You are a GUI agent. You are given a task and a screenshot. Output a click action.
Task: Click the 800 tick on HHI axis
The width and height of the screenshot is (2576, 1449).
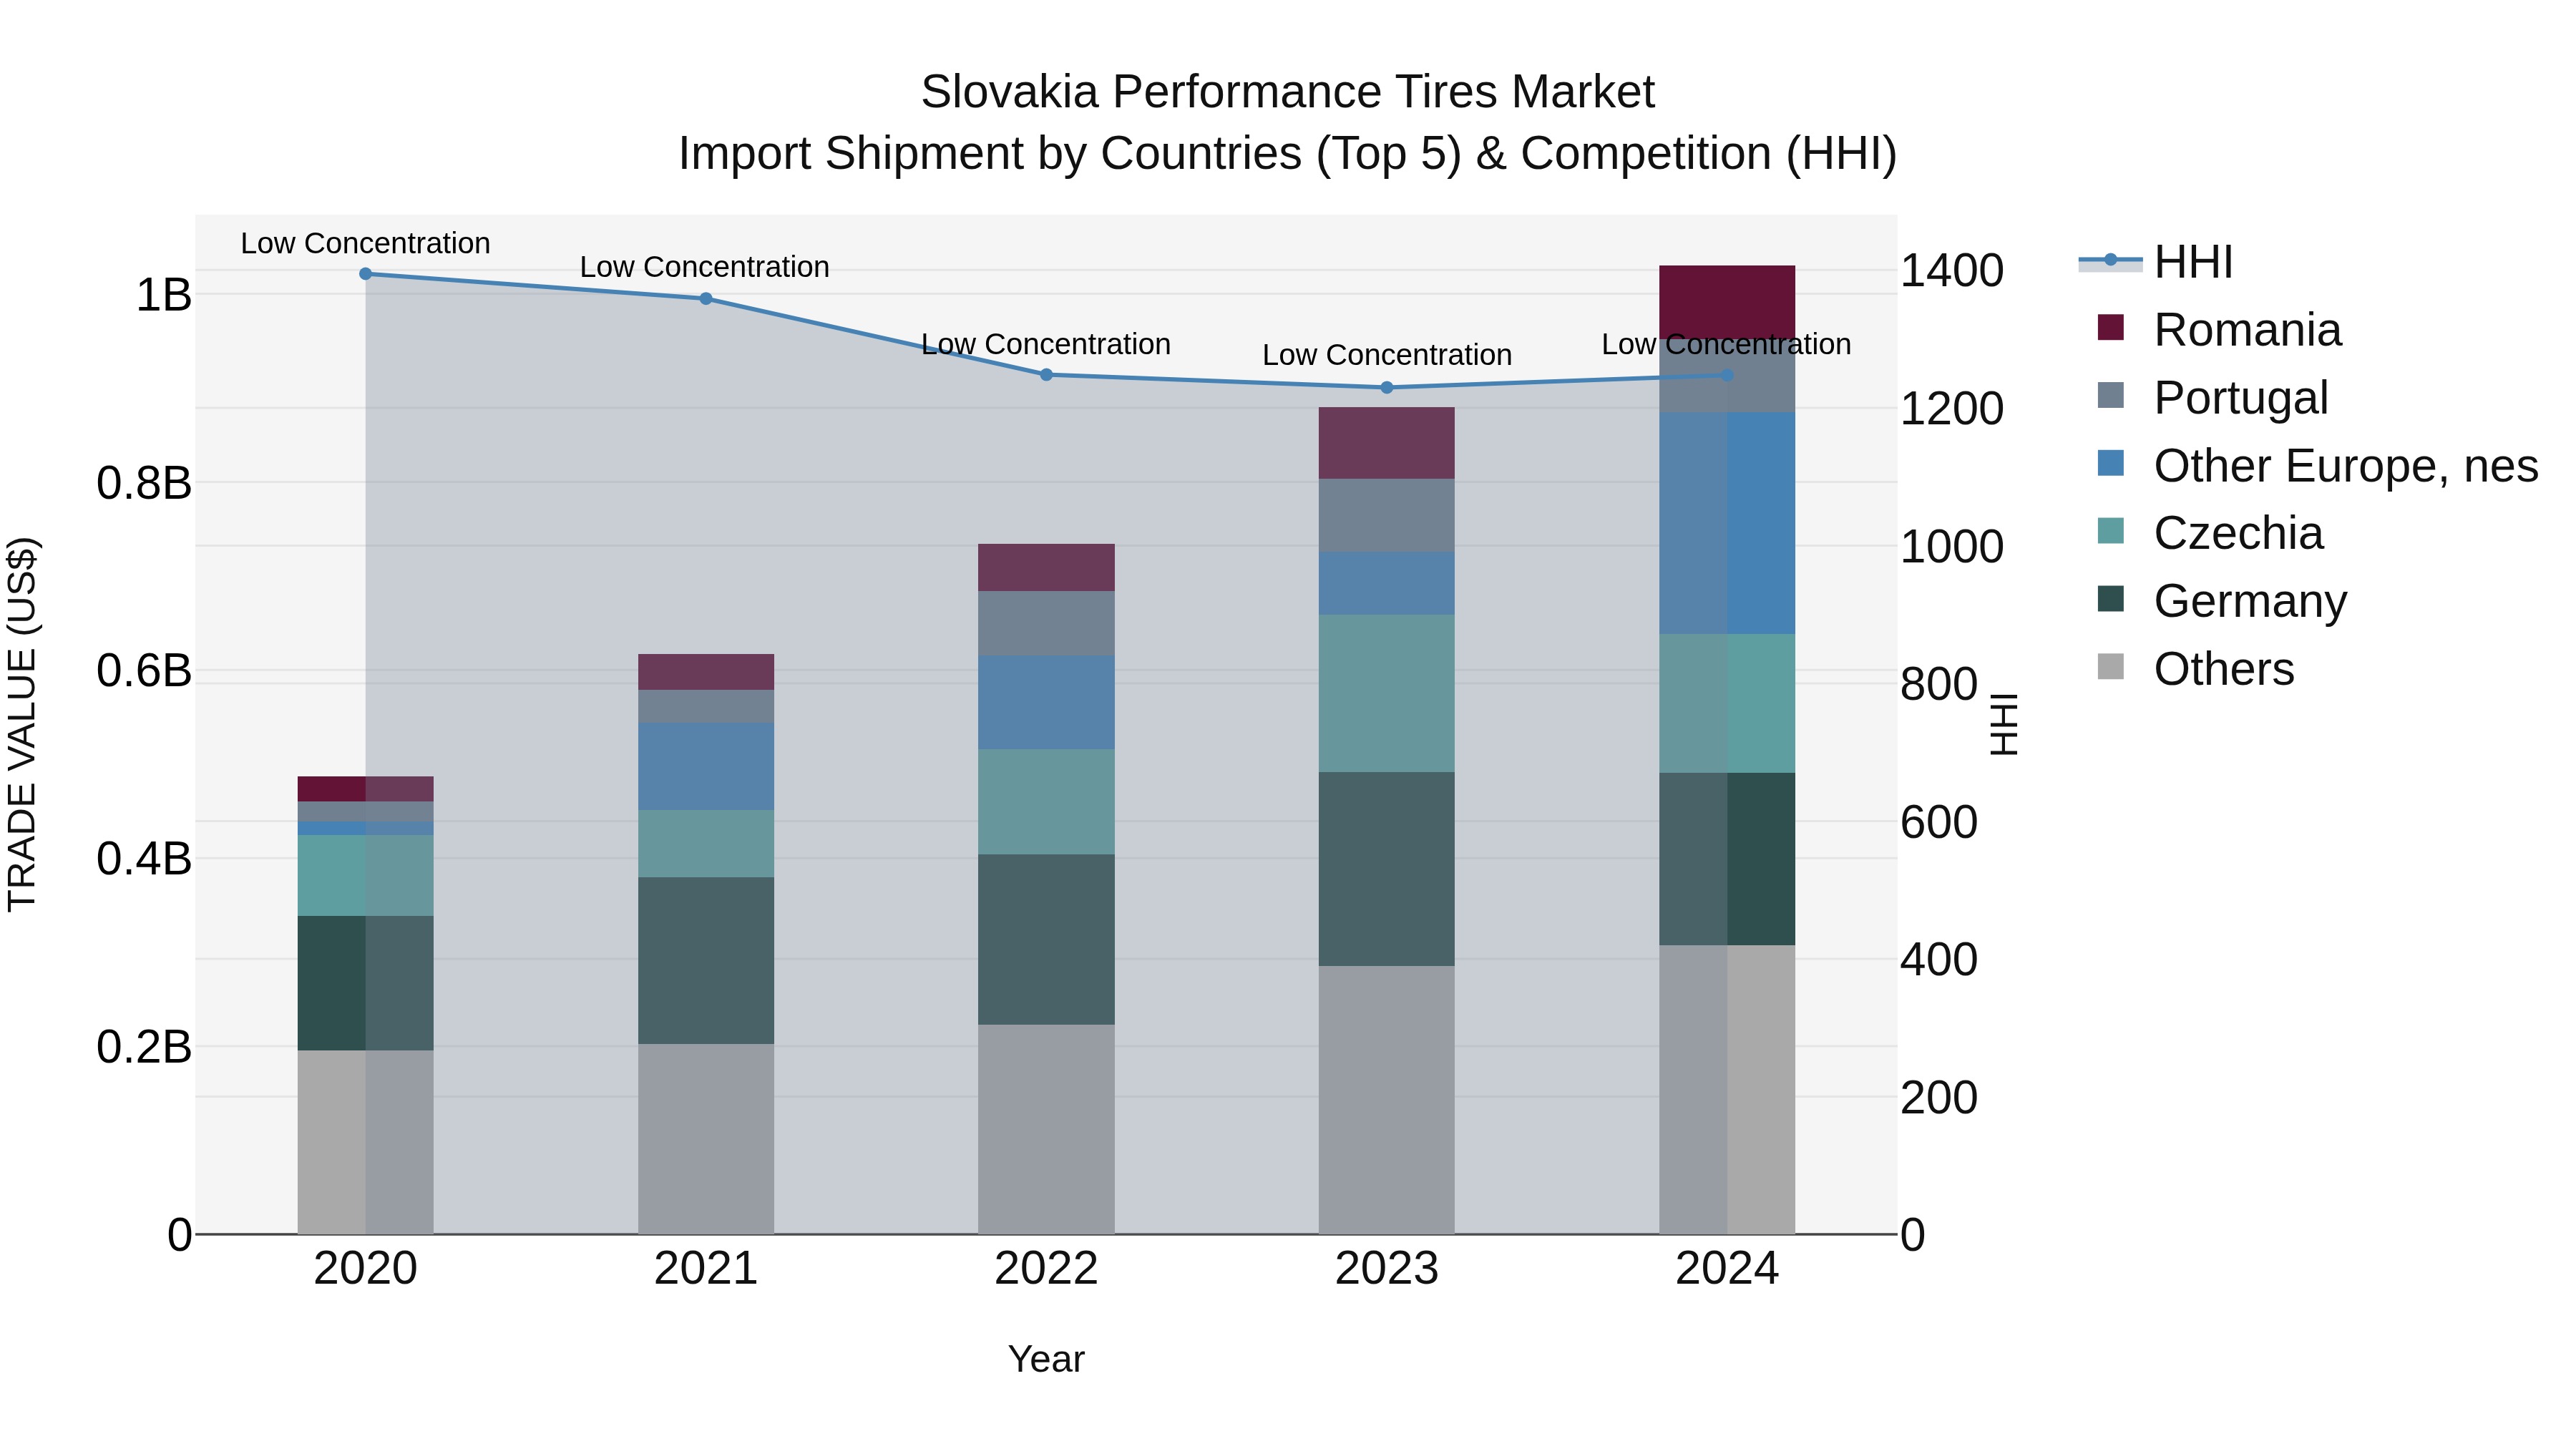tap(1938, 684)
